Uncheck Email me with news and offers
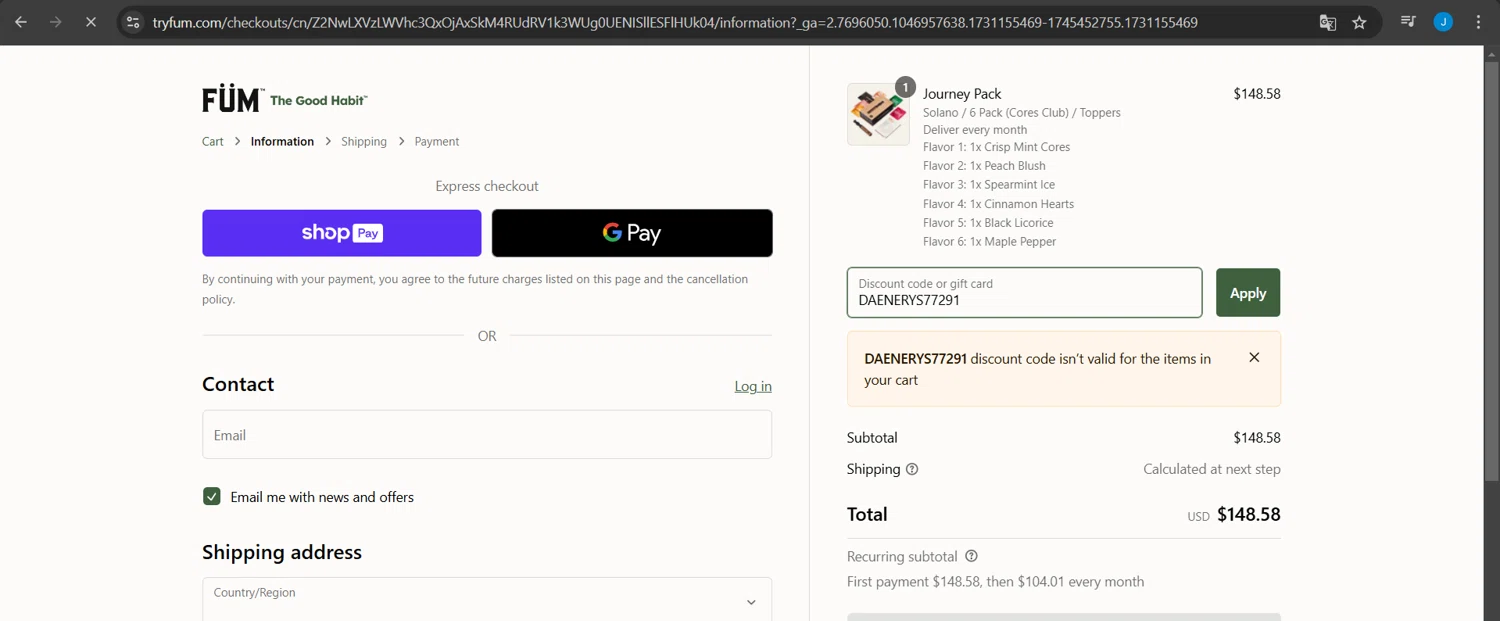The image size is (1500, 621). click(212, 497)
